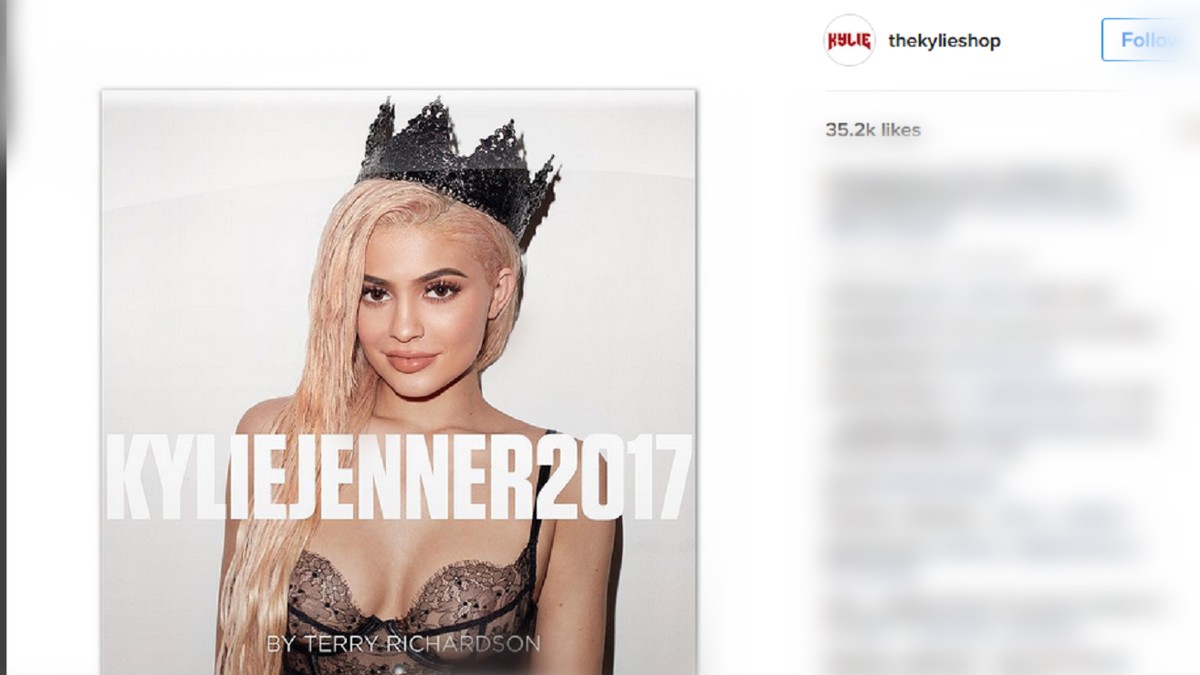The width and height of the screenshot is (1200, 675).
Task: Click empty white space above the post image
Action: 400,45
